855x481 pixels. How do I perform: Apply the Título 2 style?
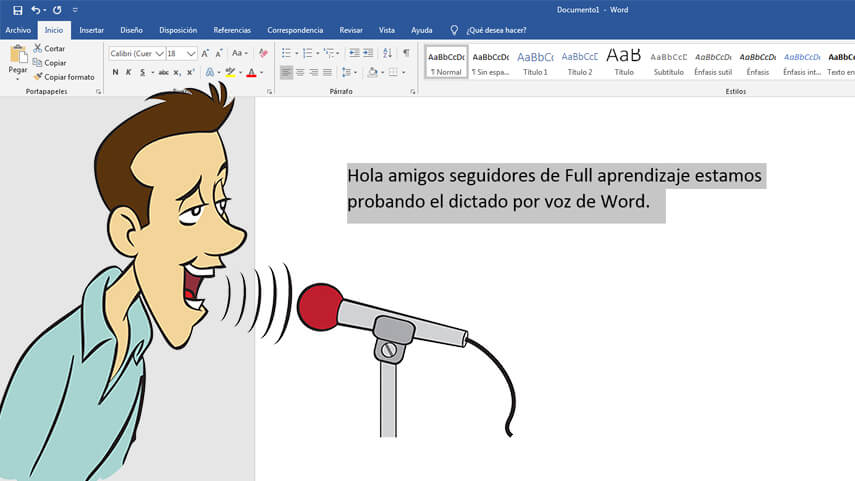coord(580,62)
